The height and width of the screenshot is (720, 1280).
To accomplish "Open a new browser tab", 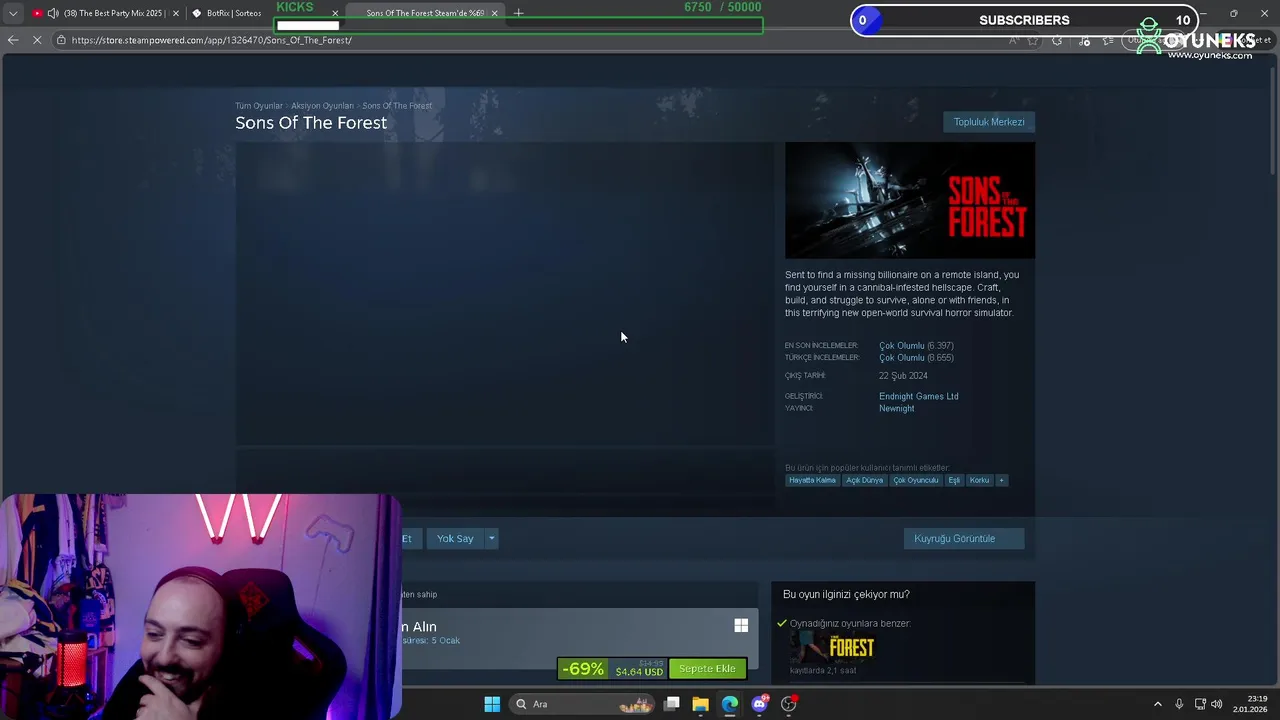I will click(x=518, y=13).
